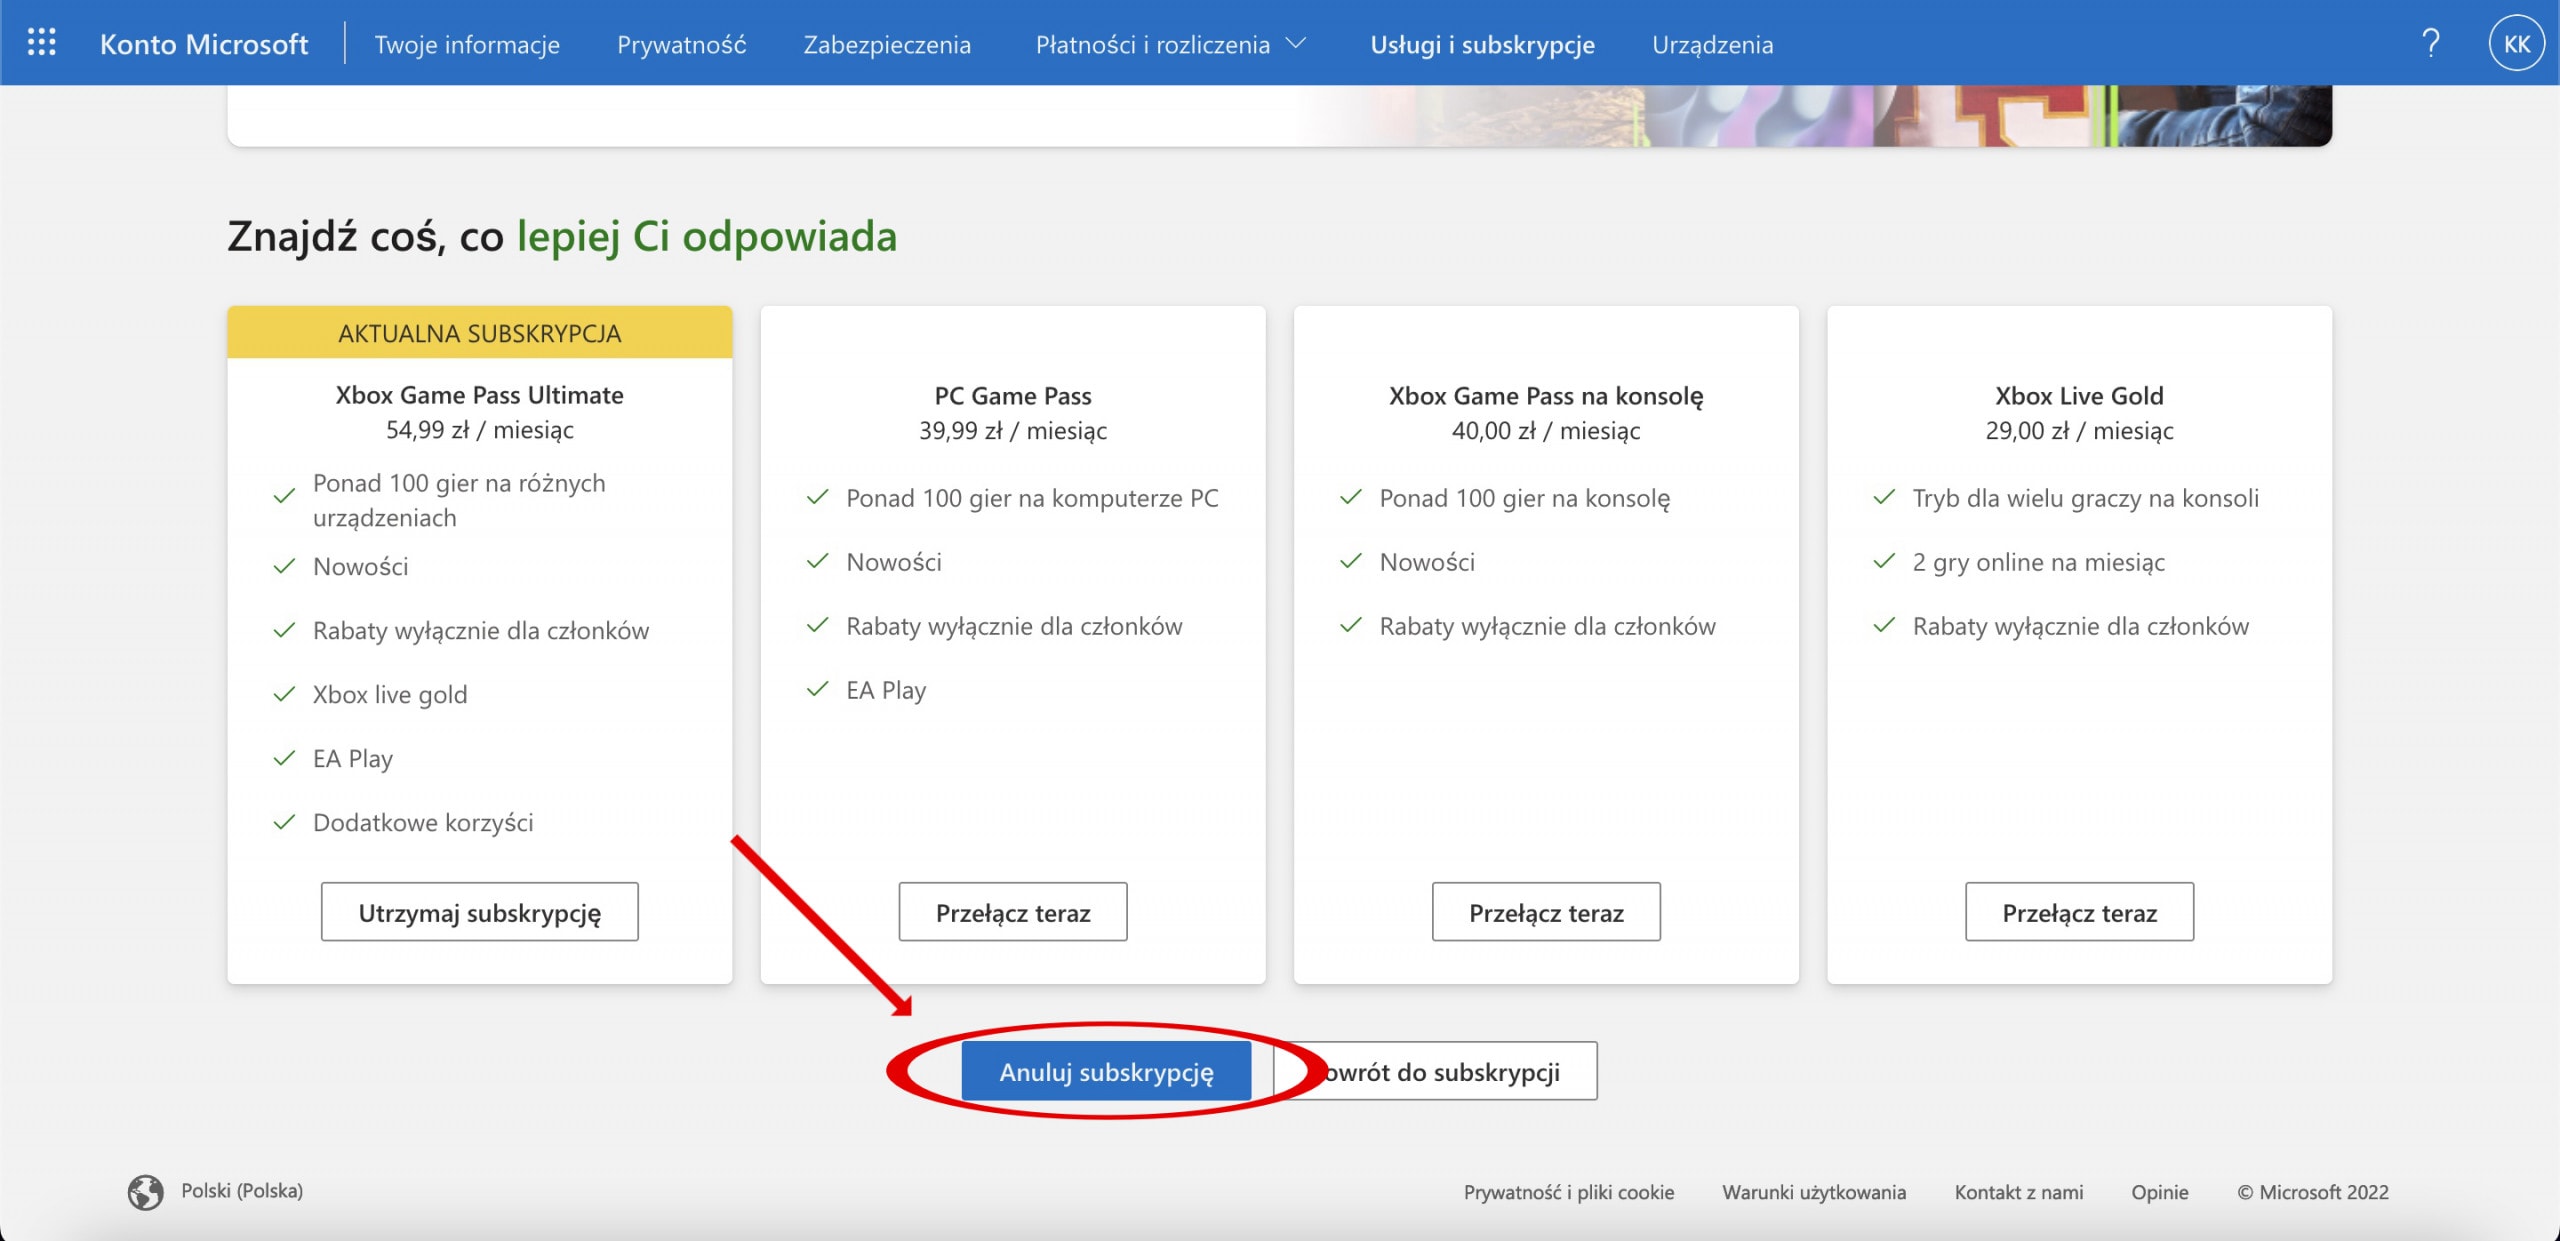
Task: Expand the Płatności i rozliczenia dropdown
Action: click(x=1170, y=44)
